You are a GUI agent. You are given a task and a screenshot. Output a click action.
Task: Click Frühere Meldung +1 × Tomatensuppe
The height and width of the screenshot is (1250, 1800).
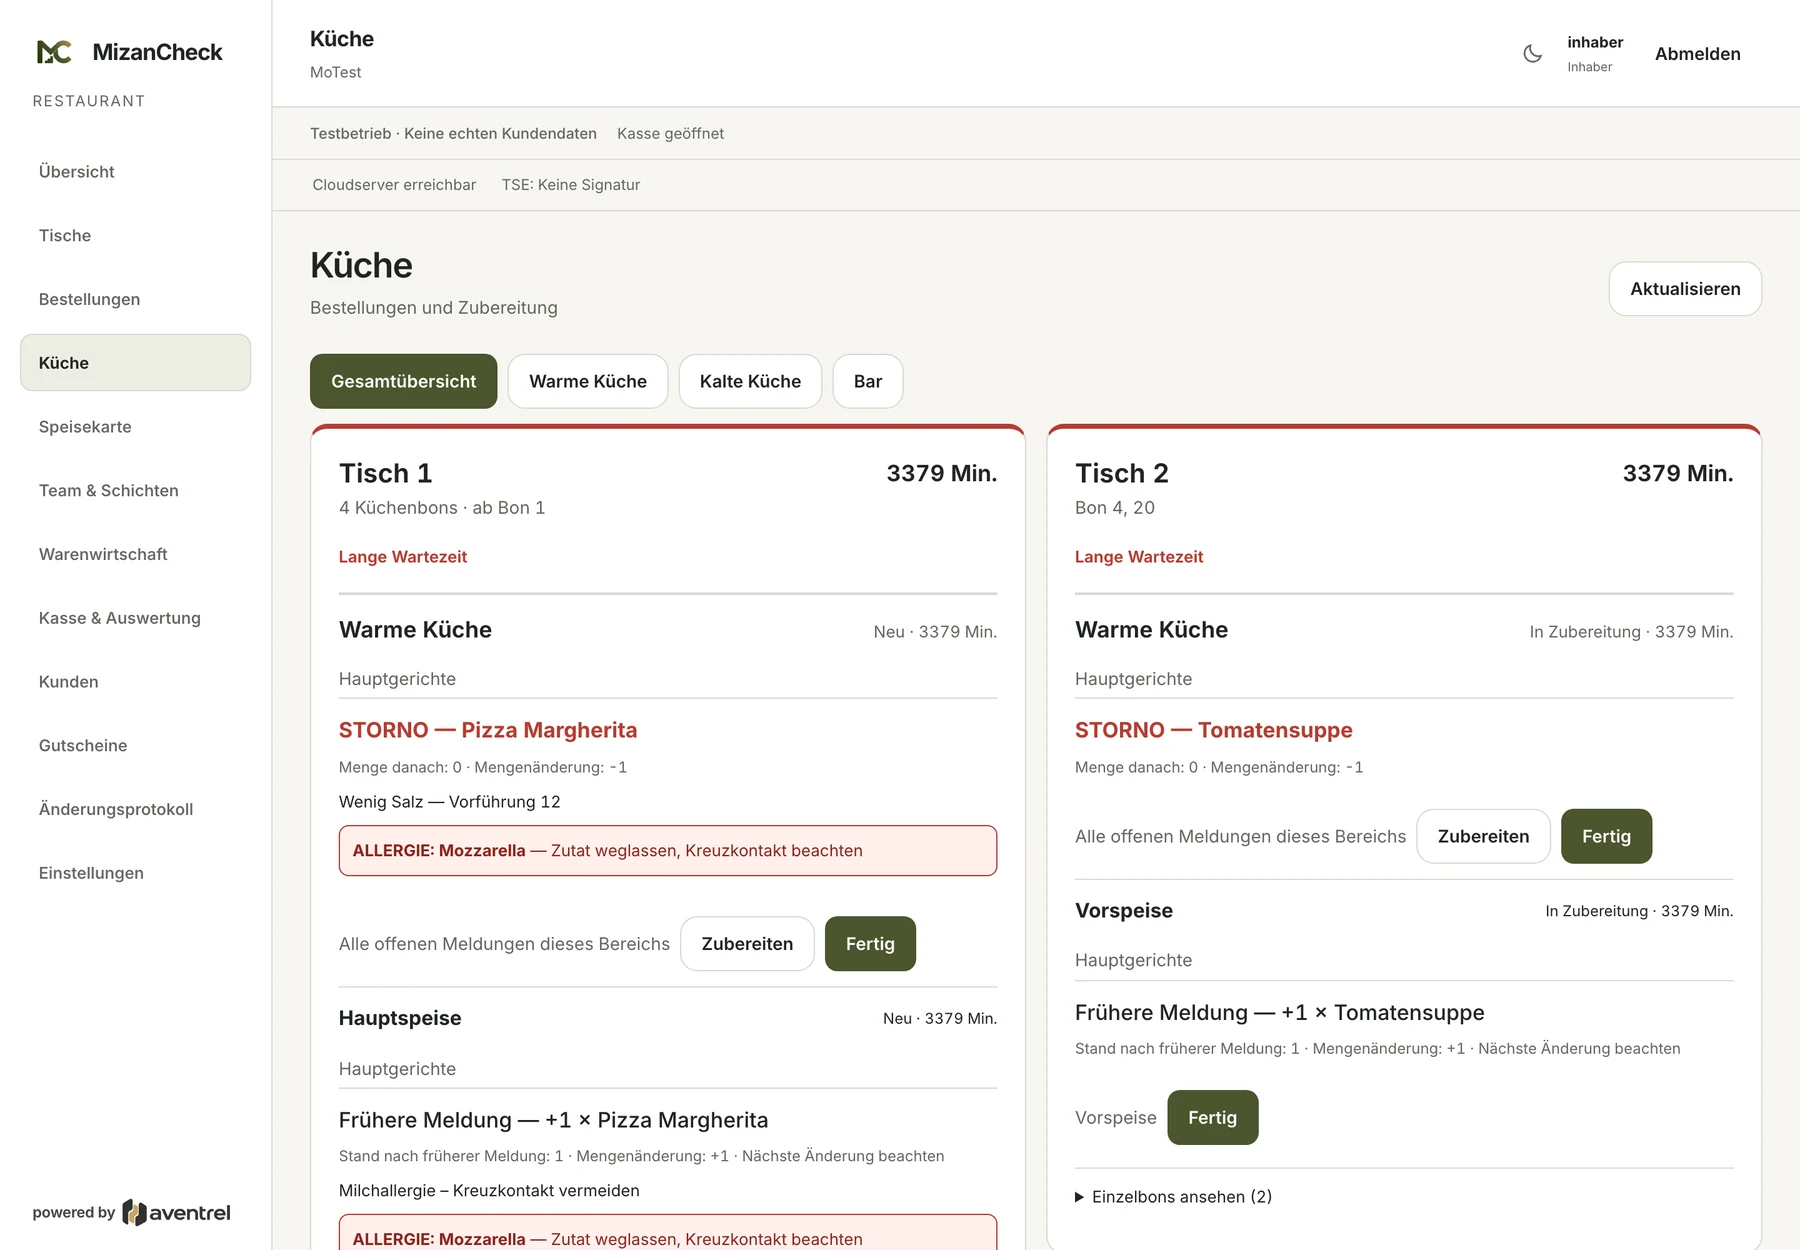coord(1279,1013)
